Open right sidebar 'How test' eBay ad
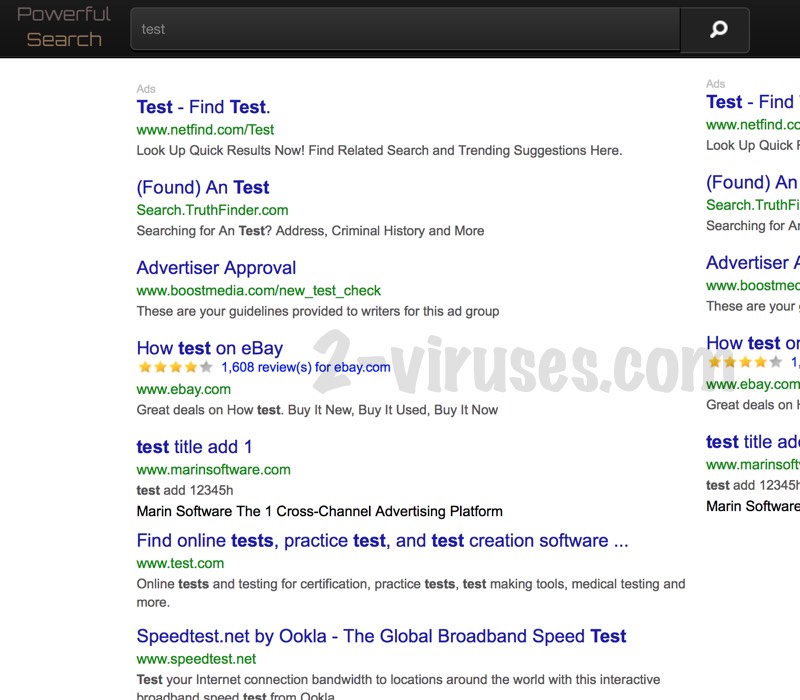The width and height of the screenshot is (800, 700). [753, 343]
